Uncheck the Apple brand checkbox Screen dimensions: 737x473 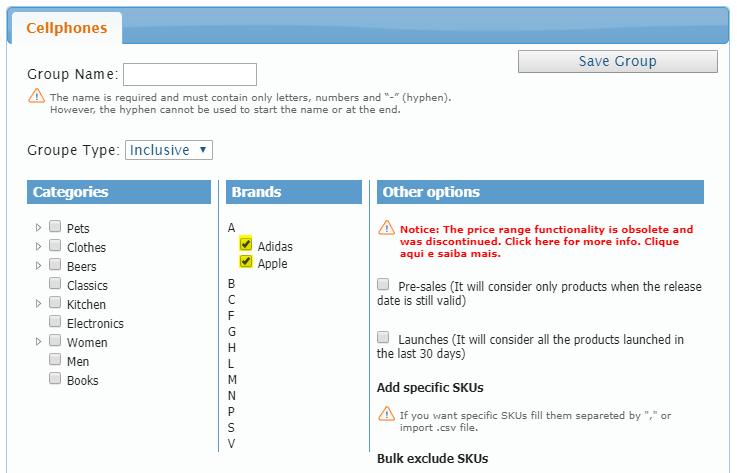pos(246,262)
